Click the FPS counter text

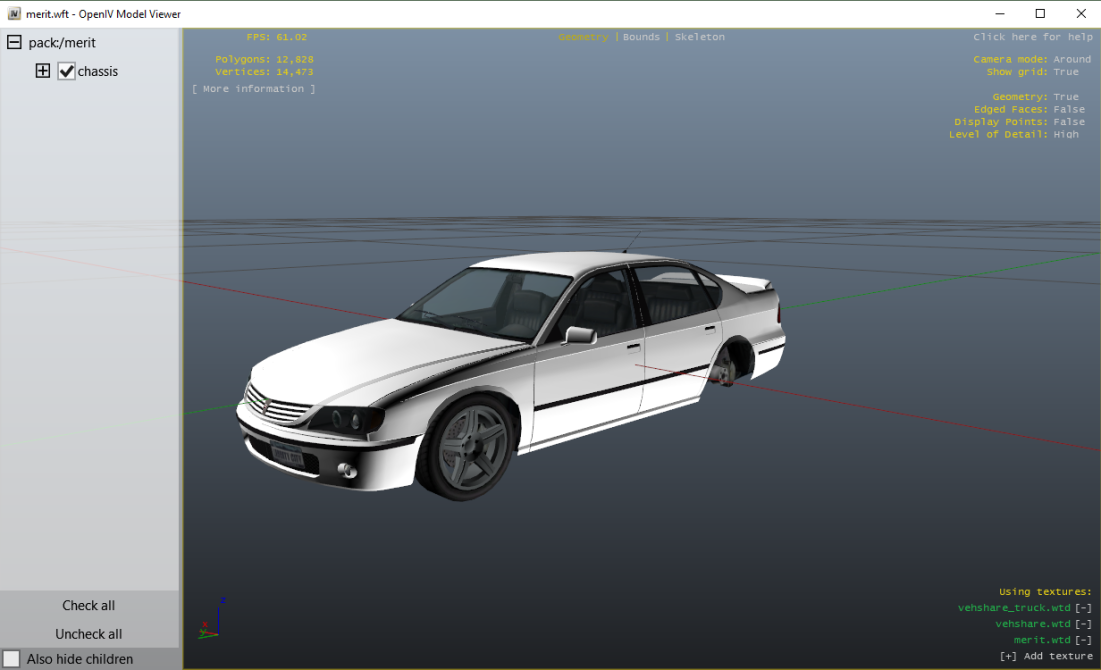pos(277,37)
